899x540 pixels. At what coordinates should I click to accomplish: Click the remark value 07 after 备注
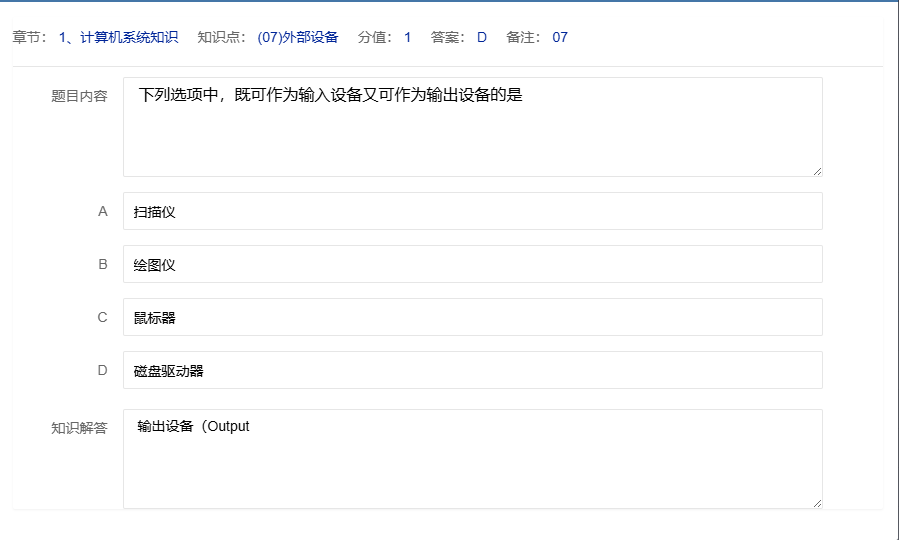560,37
